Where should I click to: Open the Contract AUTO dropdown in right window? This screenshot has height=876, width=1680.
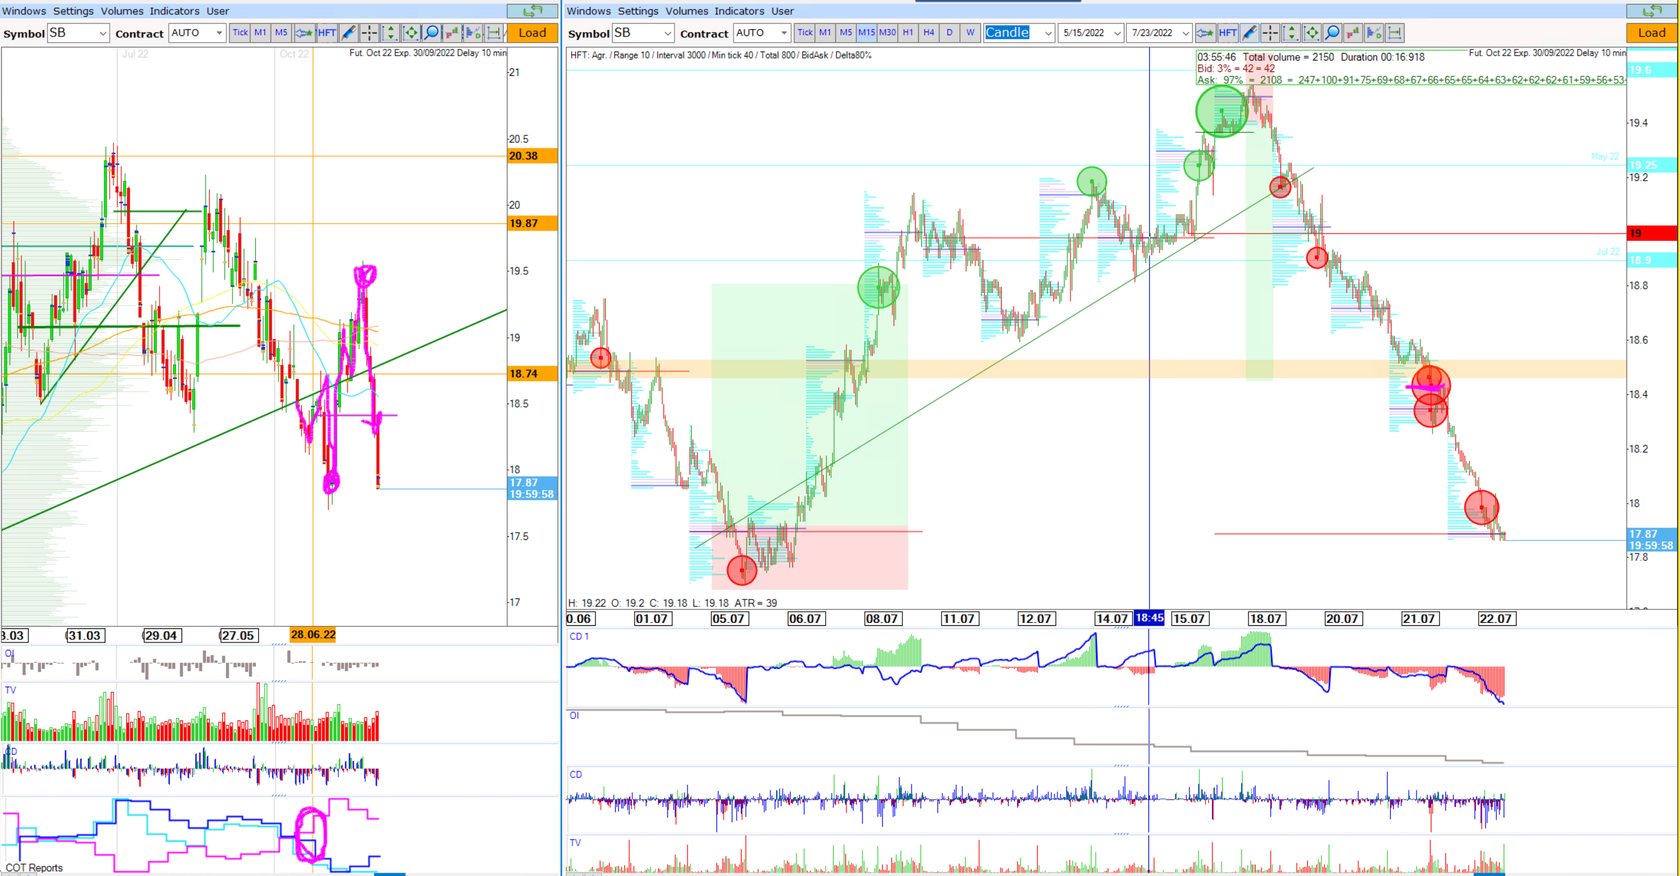pos(761,33)
